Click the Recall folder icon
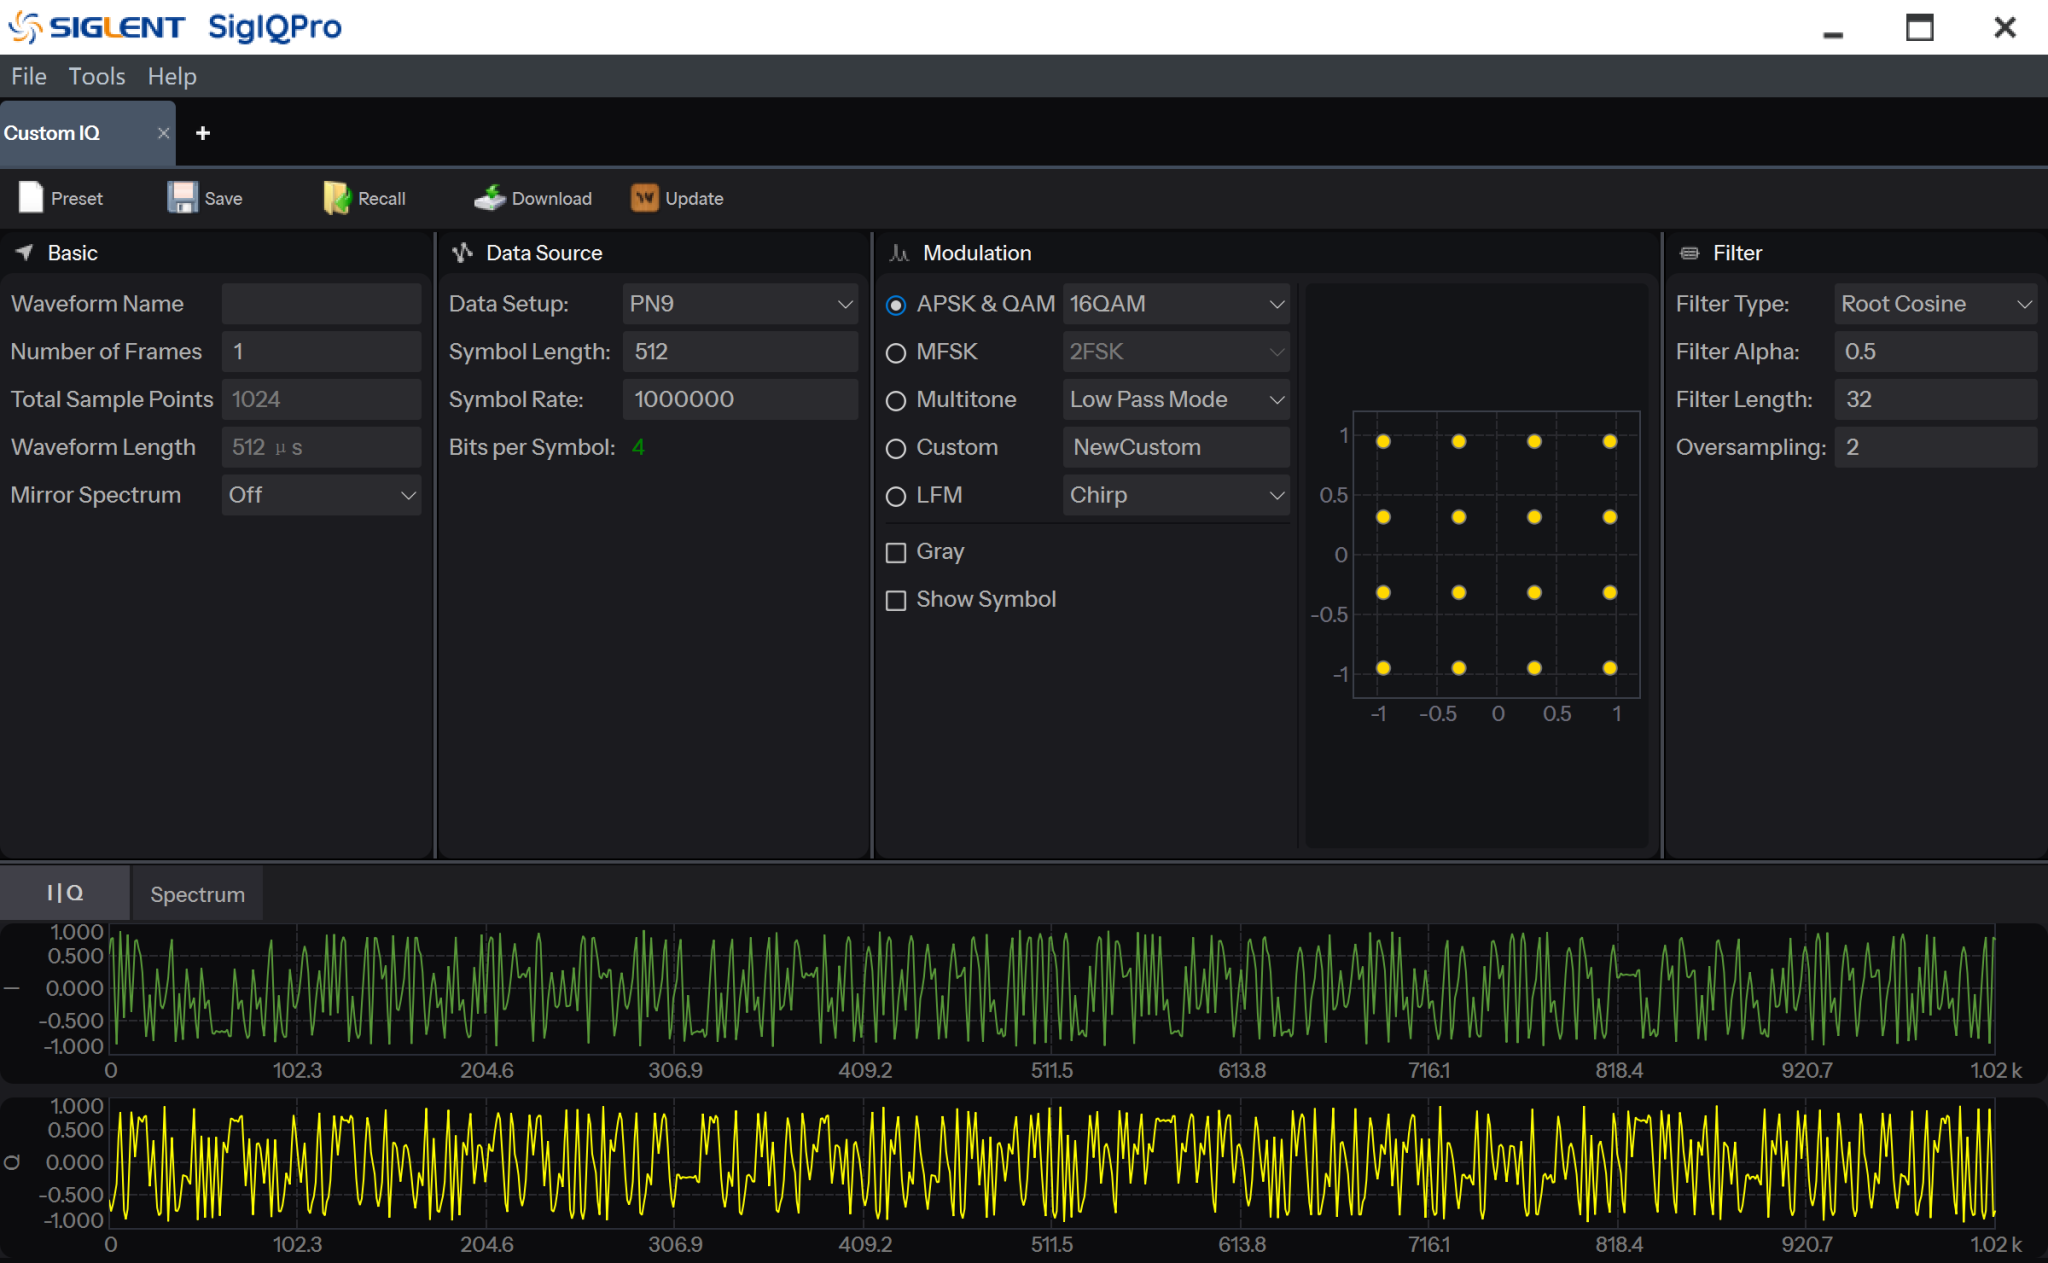The image size is (2048, 1263). click(336, 198)
